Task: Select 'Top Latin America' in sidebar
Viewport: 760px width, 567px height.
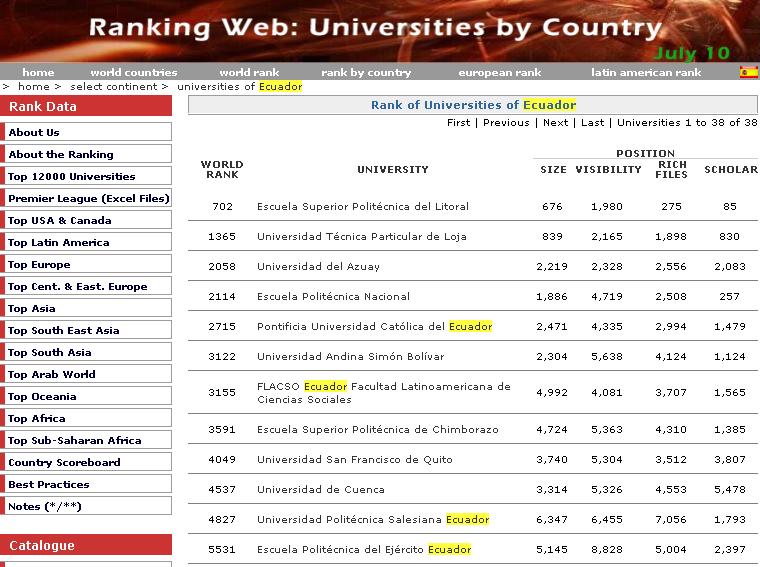Action: point(58,242)
